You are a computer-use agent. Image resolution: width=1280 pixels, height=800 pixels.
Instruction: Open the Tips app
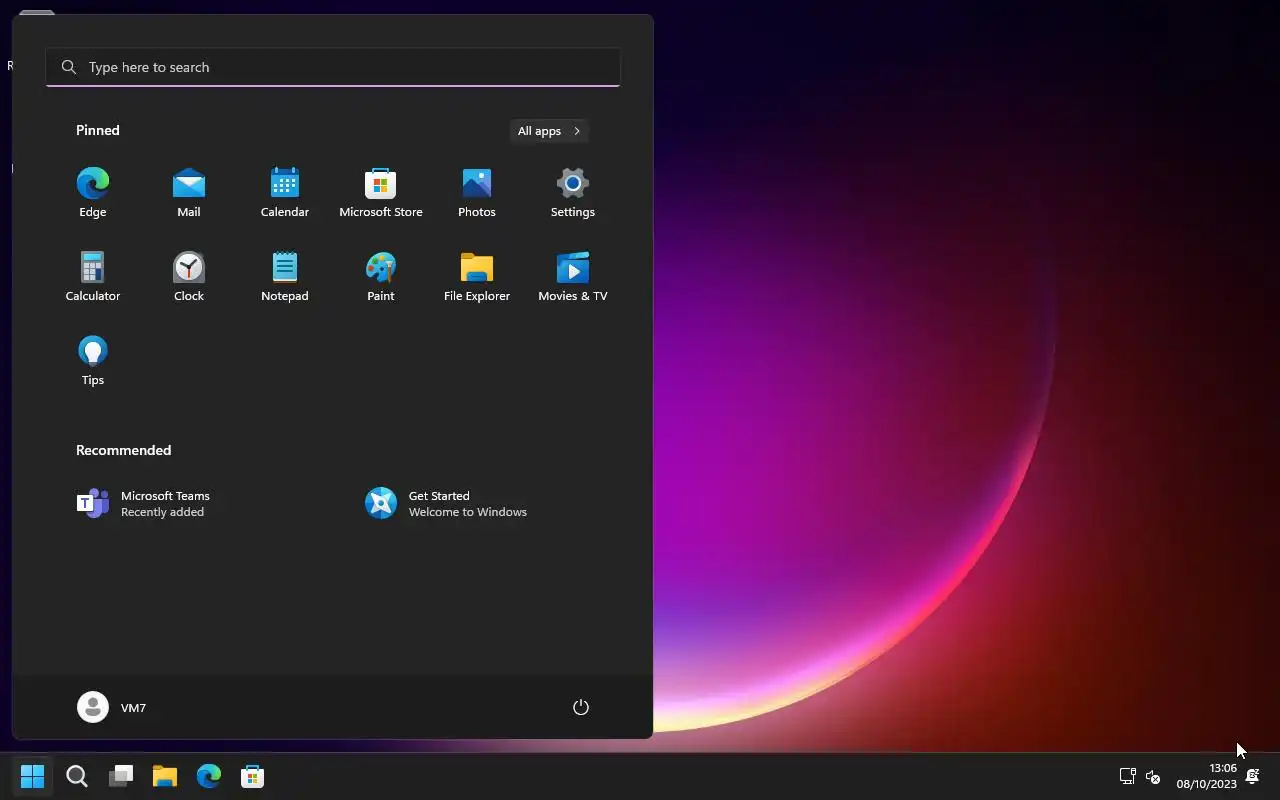[x=93, y=360]
